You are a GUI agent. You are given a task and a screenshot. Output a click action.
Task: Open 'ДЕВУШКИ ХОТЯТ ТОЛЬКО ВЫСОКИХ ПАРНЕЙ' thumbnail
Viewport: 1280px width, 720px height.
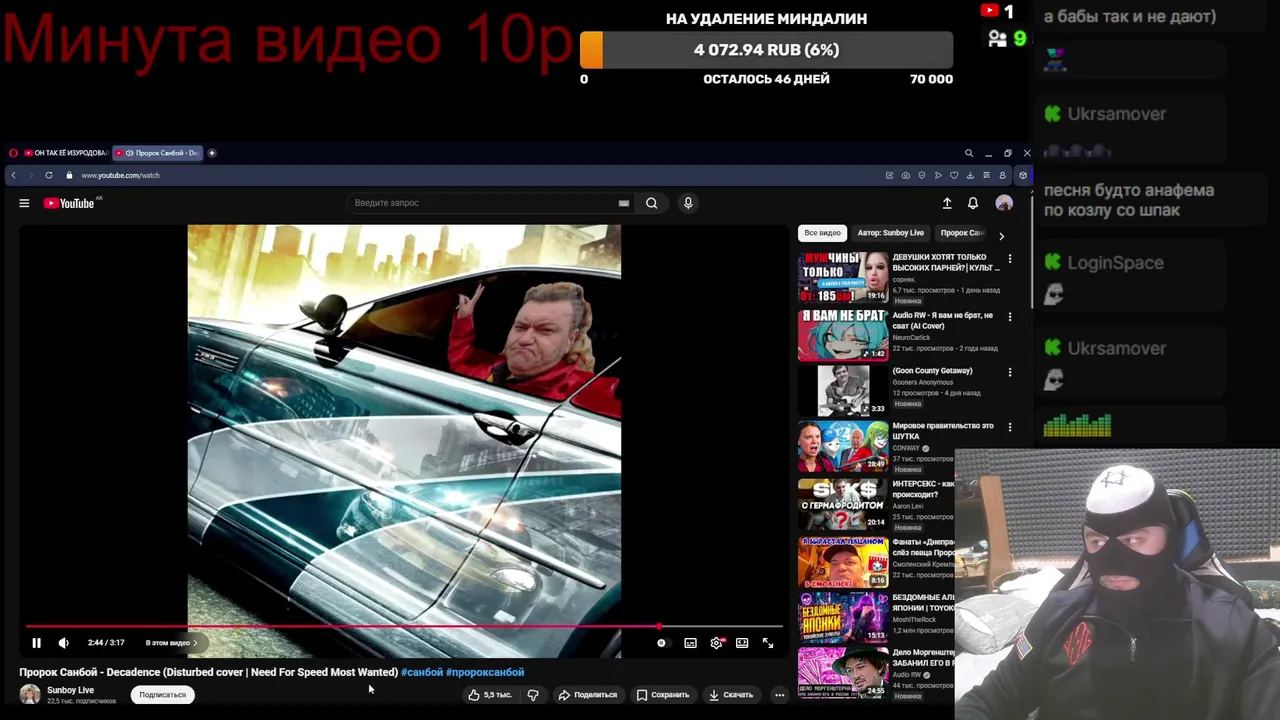pyautogui.click(x=843, y=277)
